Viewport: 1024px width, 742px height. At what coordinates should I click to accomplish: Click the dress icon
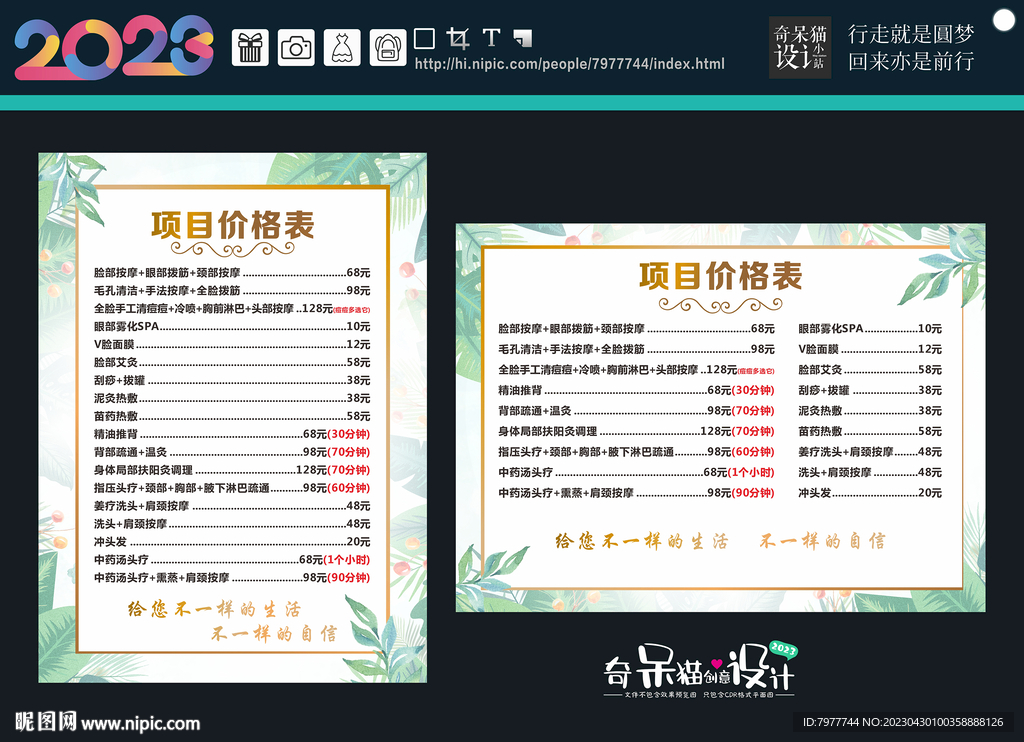coord(342,47)
